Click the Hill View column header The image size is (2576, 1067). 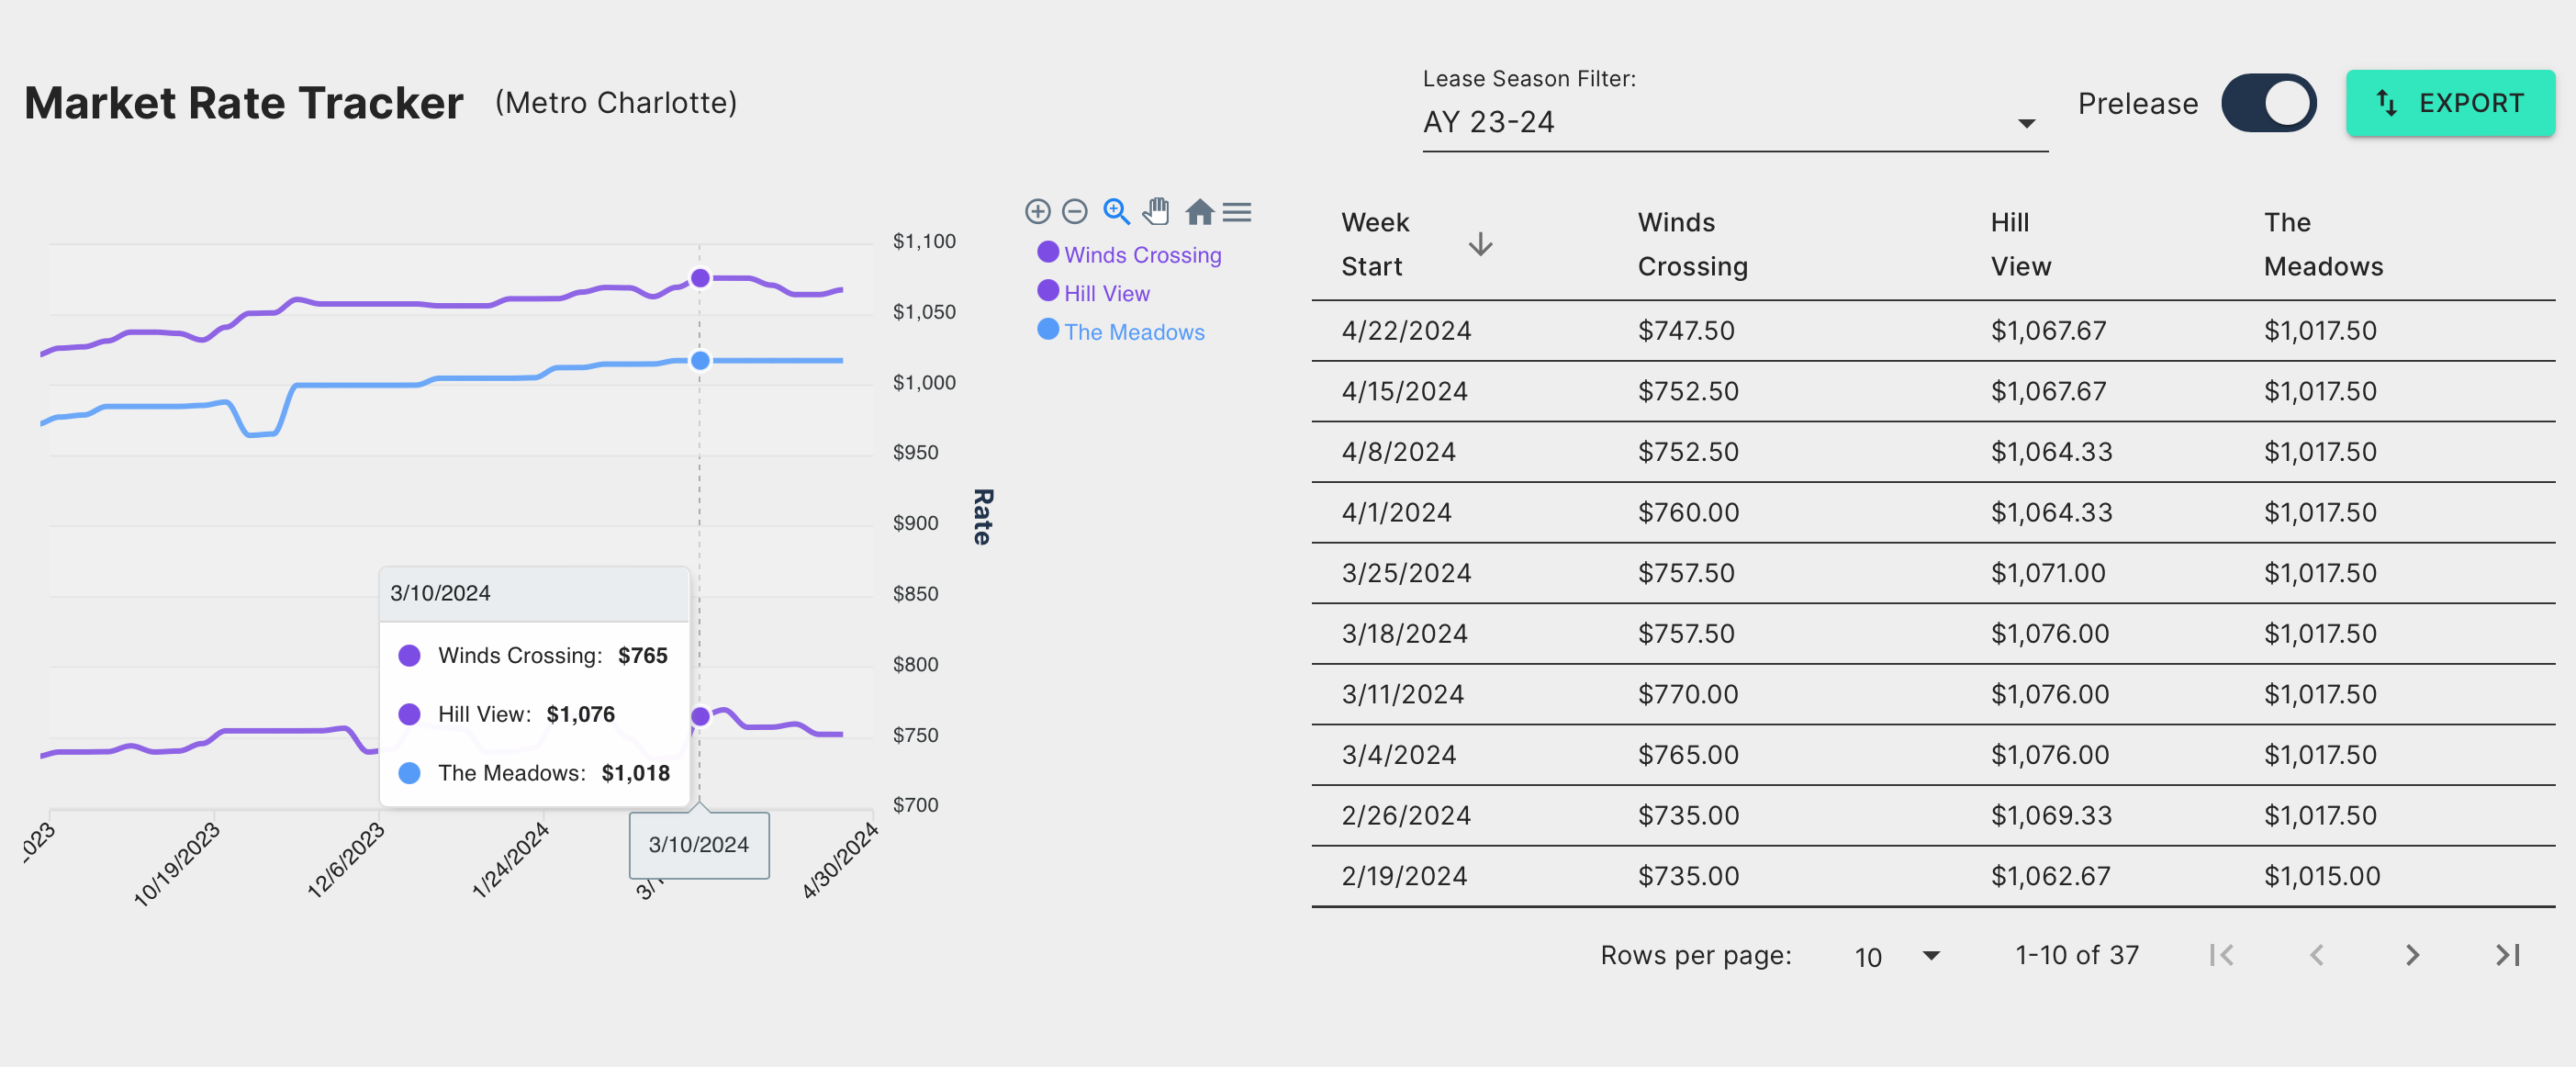tap(2020, 244)
